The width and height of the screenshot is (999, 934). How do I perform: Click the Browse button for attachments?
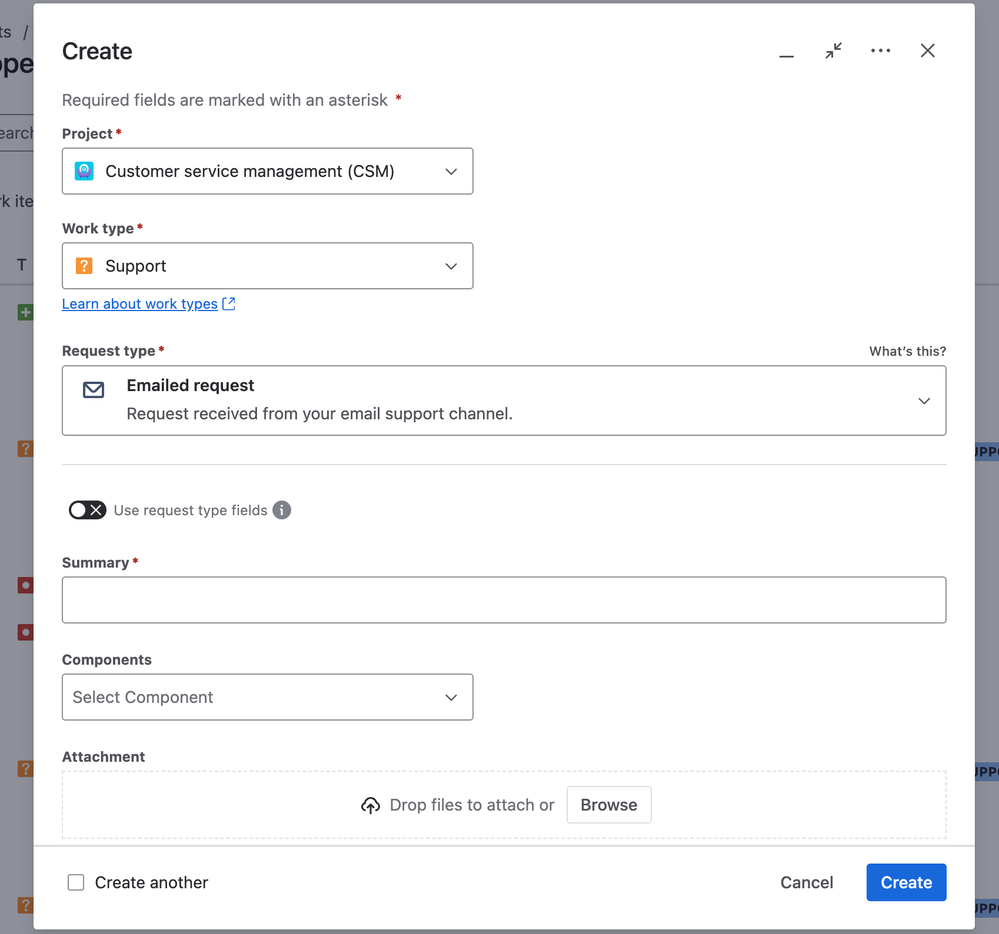tap(608, 805)
